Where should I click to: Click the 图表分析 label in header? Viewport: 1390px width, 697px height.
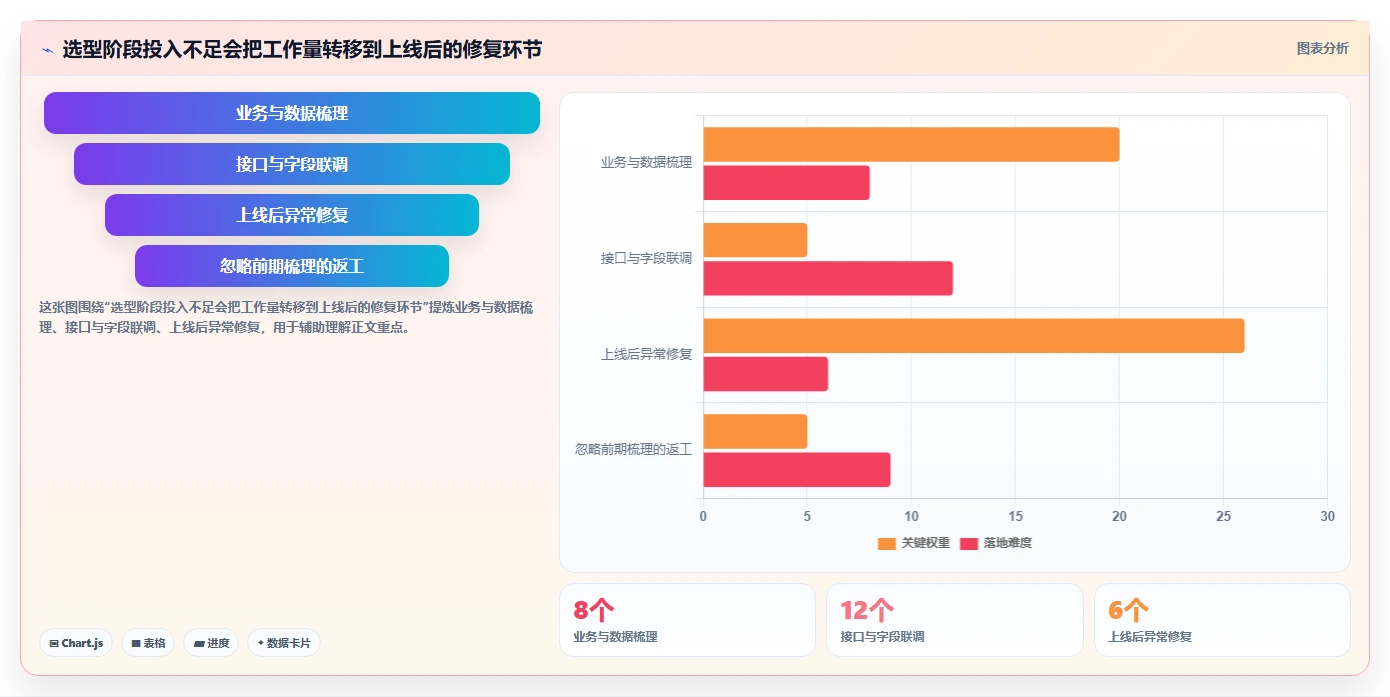tap(1322, 48)
